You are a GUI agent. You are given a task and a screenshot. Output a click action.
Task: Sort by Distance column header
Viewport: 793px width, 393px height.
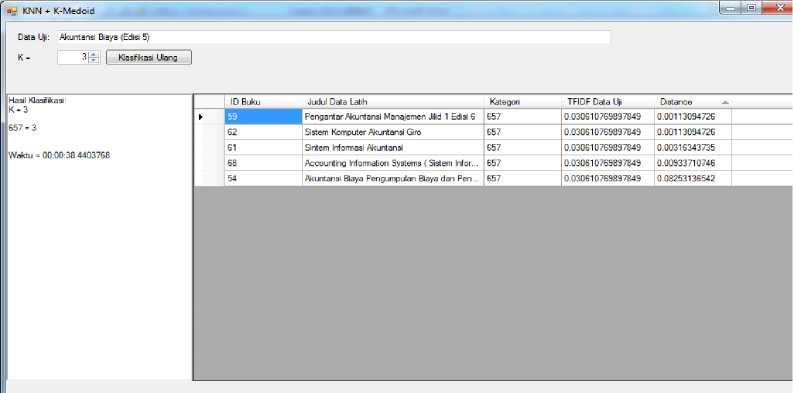coord(692,102)
